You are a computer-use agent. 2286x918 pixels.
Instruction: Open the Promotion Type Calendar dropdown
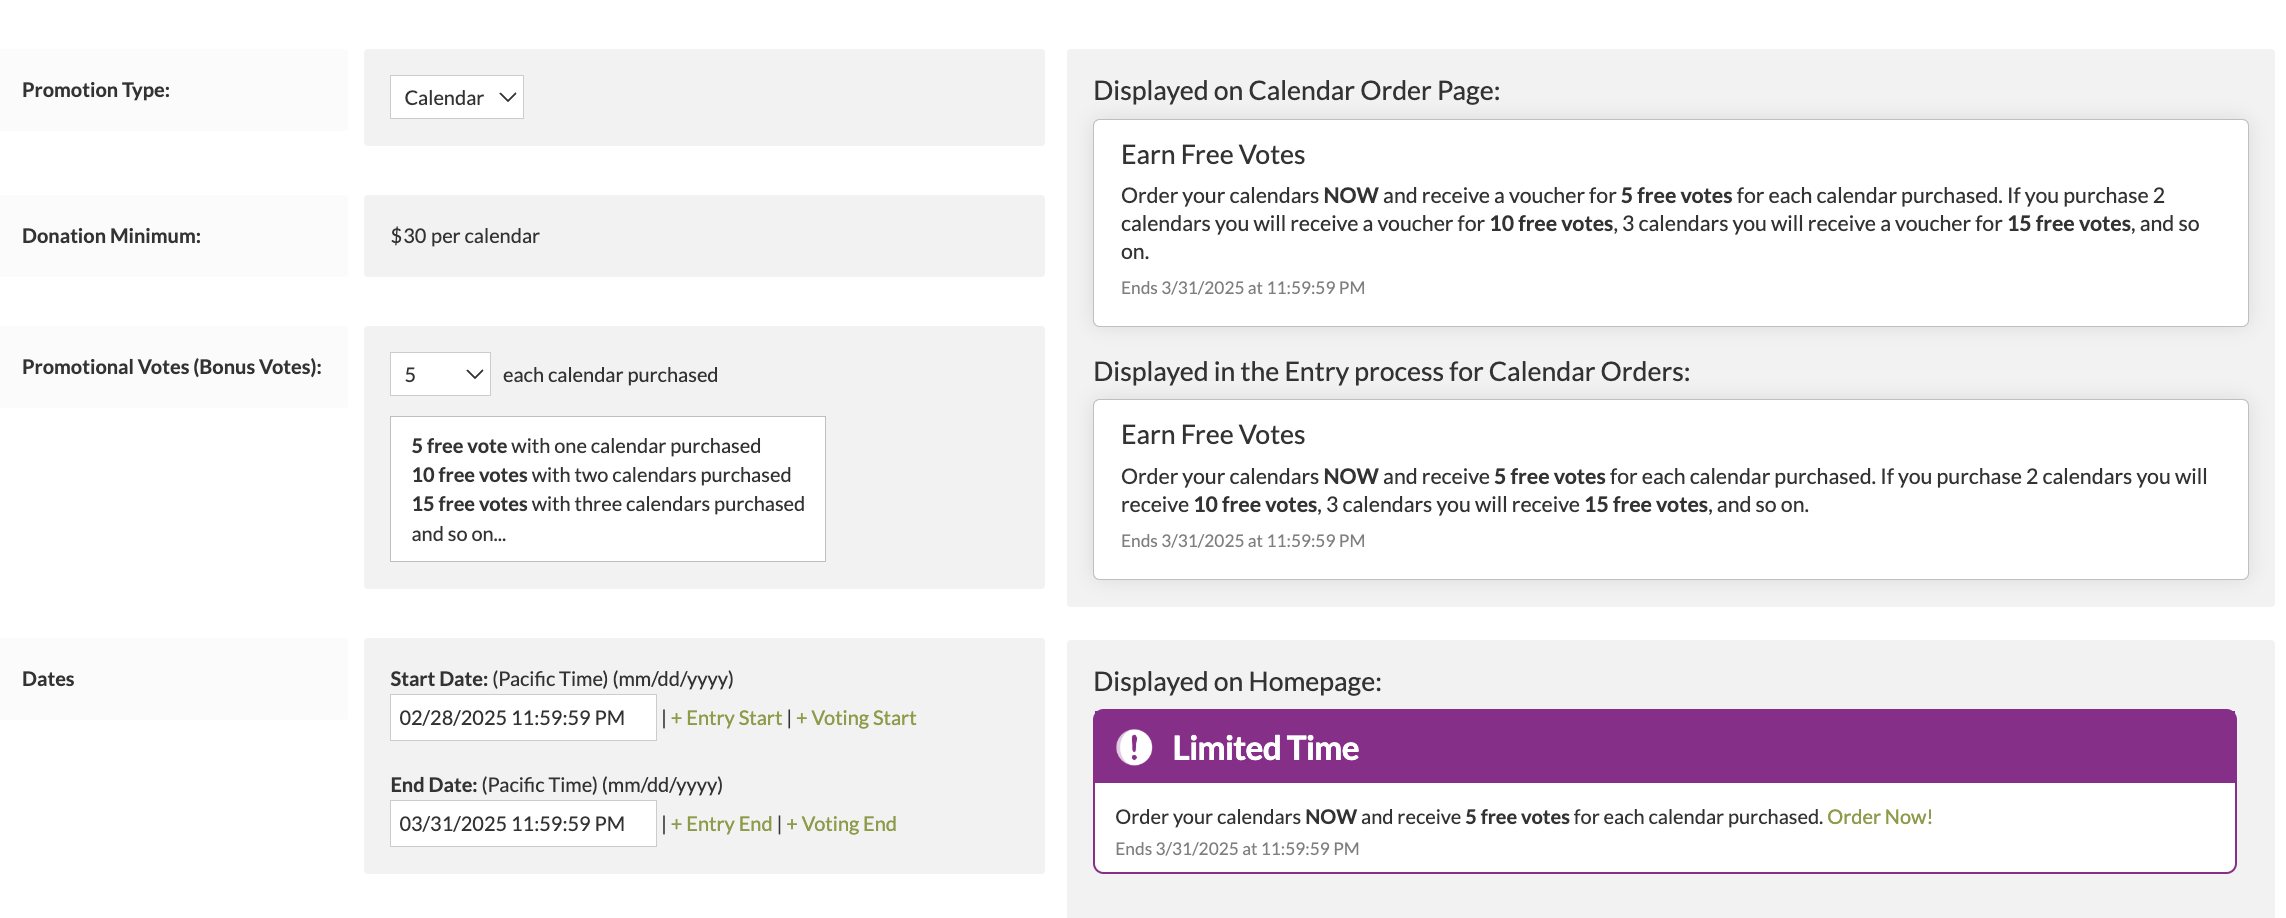(457, 98)
